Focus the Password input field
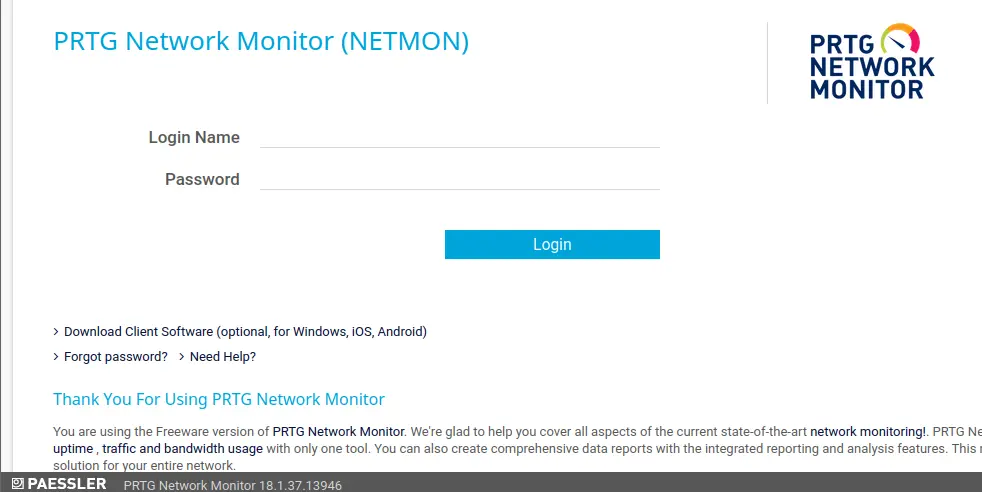The image size is (982, 492). (460, 179)
